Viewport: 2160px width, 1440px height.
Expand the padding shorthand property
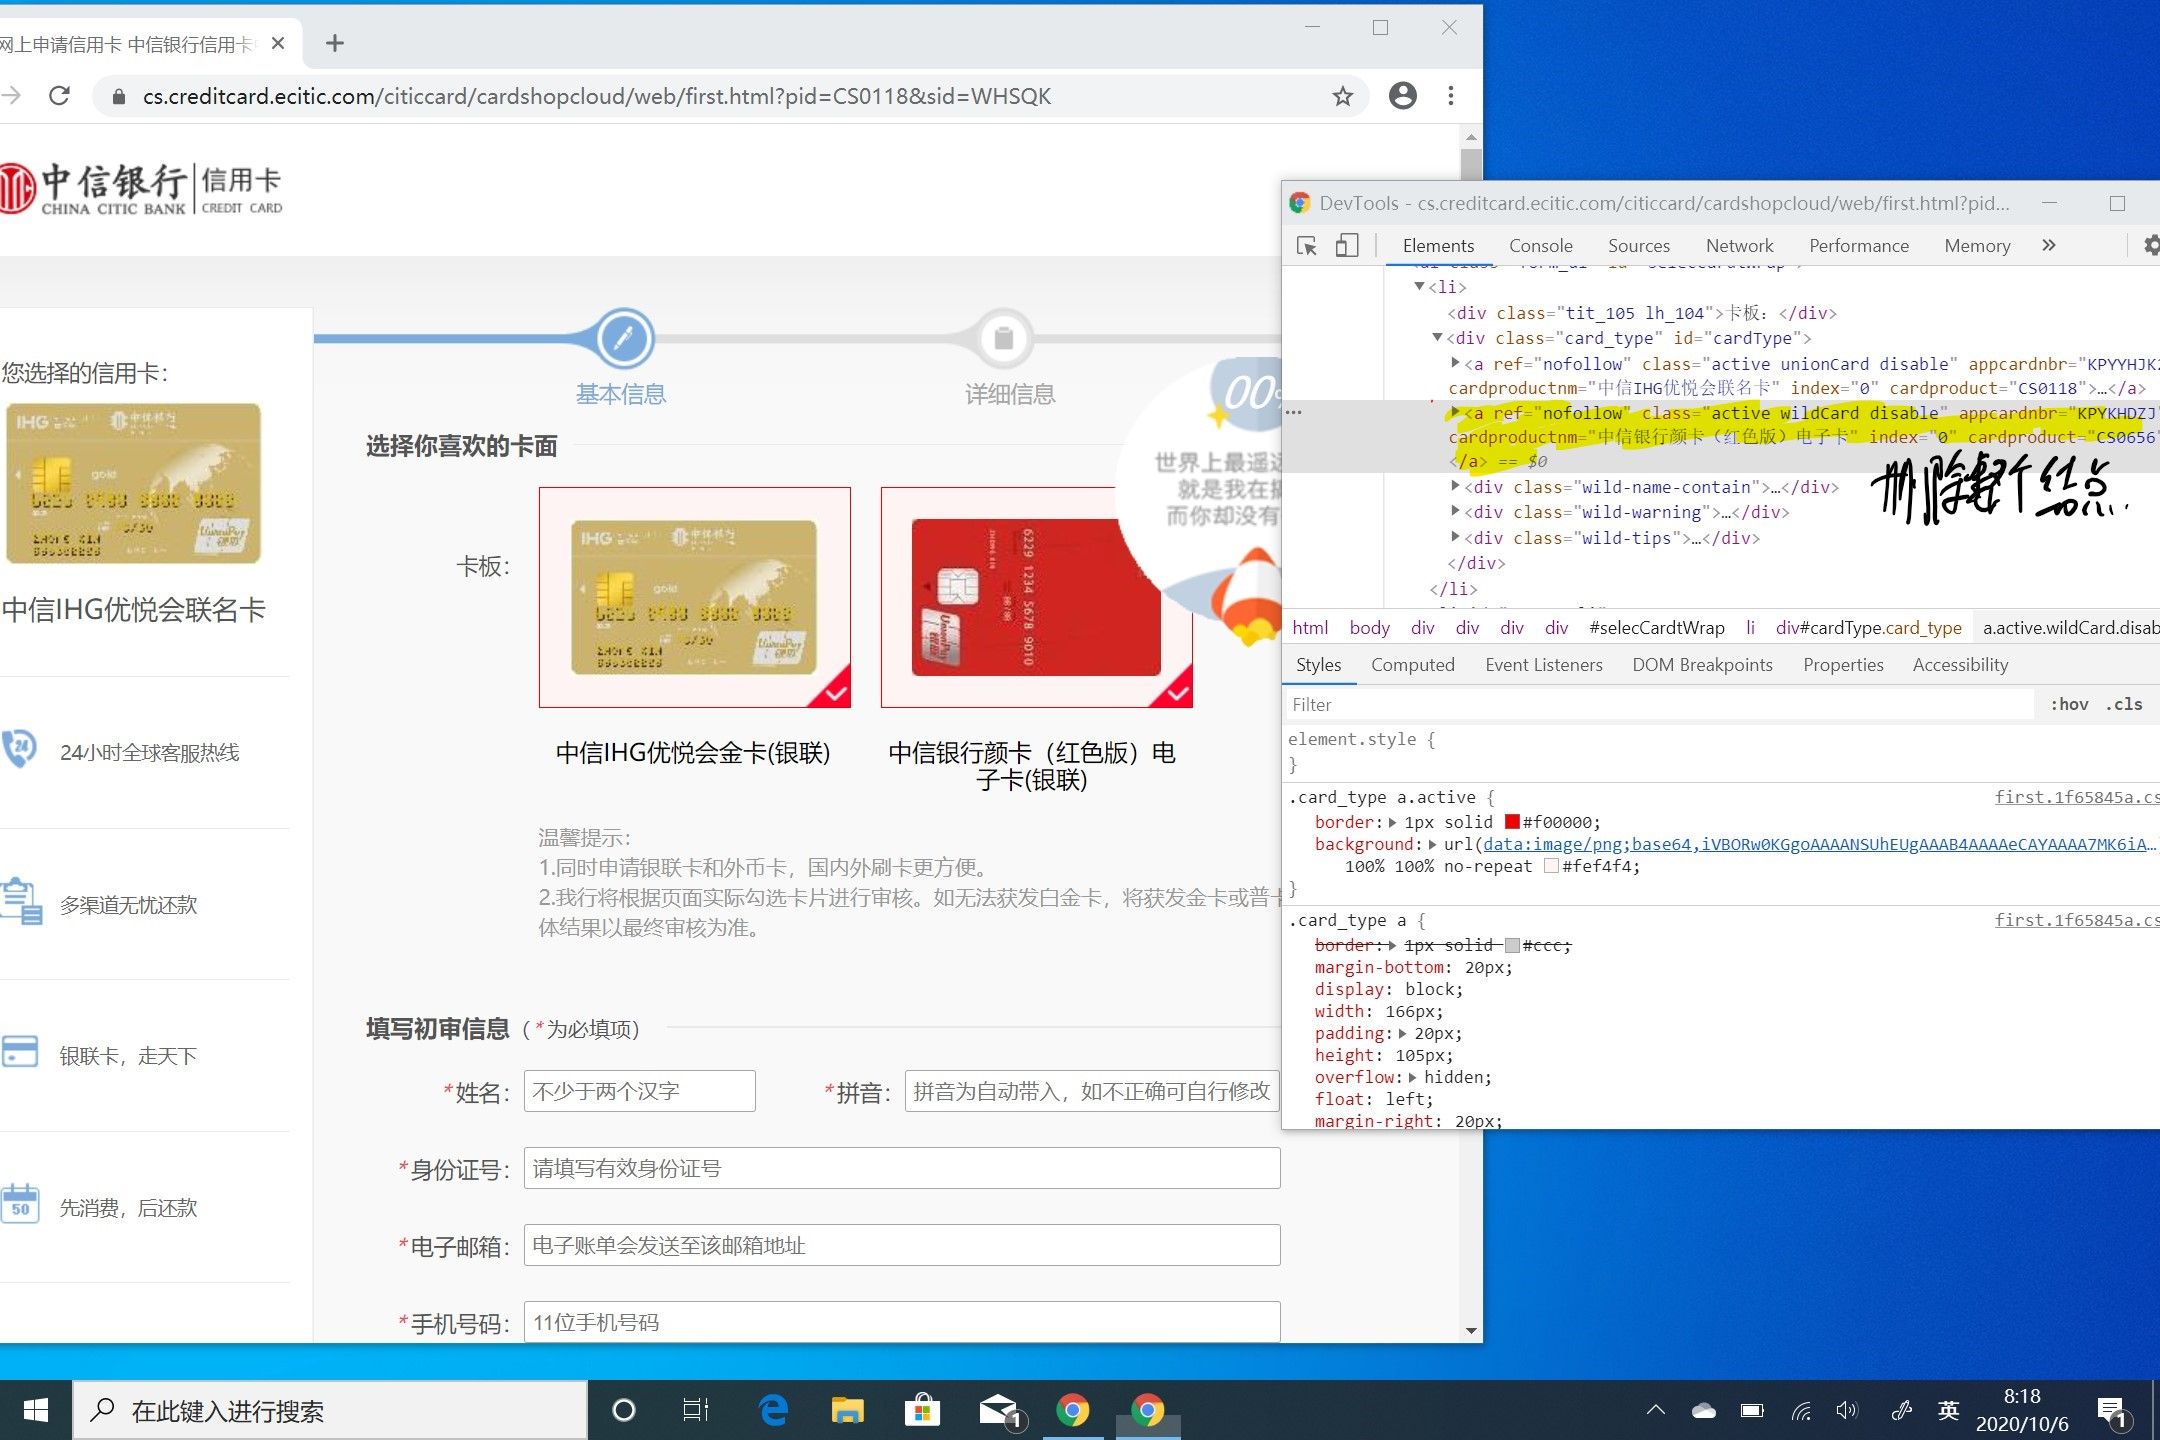1403,1033
